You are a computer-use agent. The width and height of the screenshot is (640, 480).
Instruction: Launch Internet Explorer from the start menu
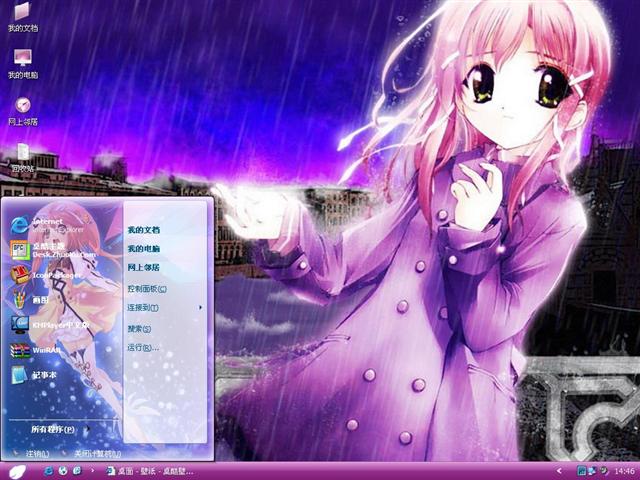(x=48, y=225)
